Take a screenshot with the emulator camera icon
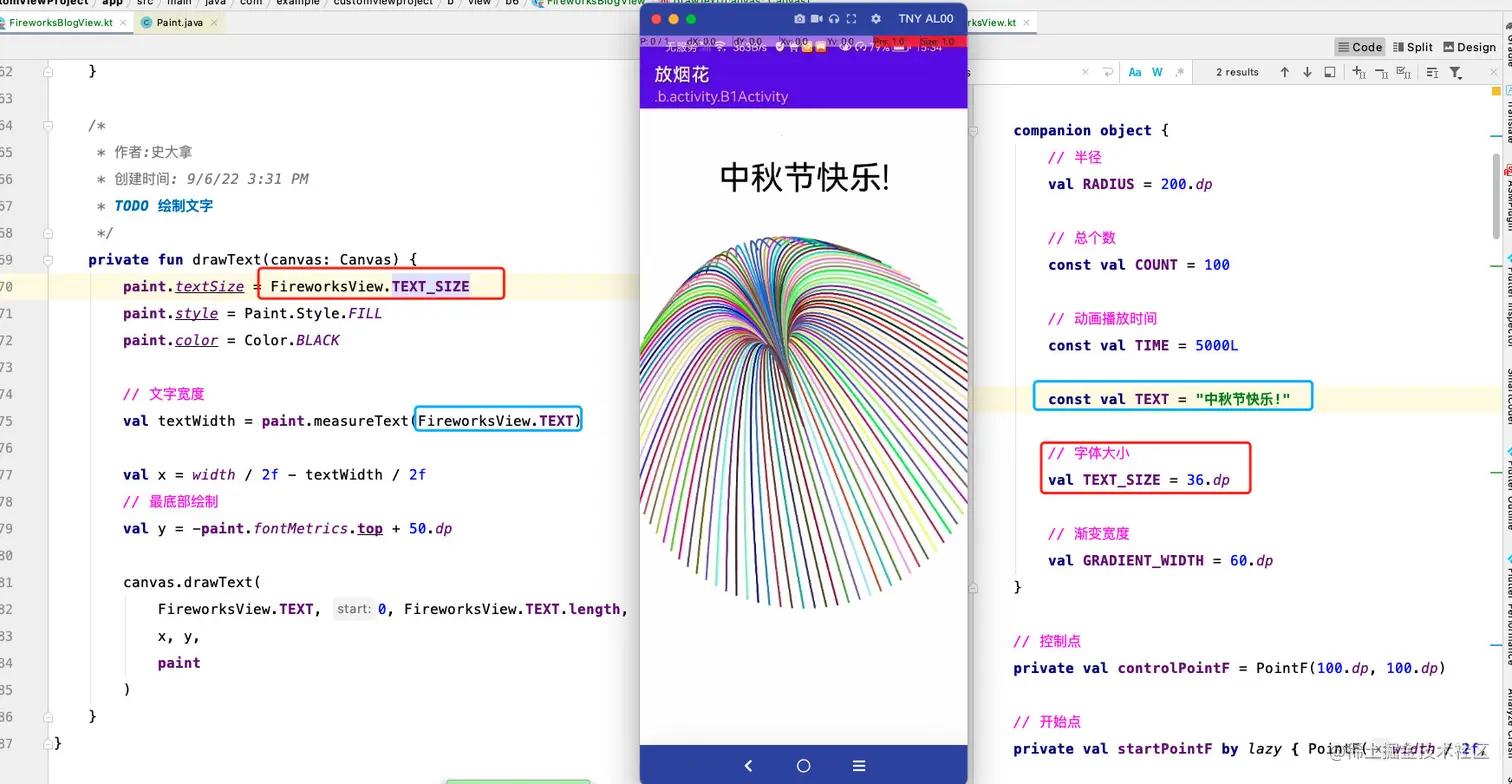The width and height of the screenshot is (1512, 784). [800, 19]
